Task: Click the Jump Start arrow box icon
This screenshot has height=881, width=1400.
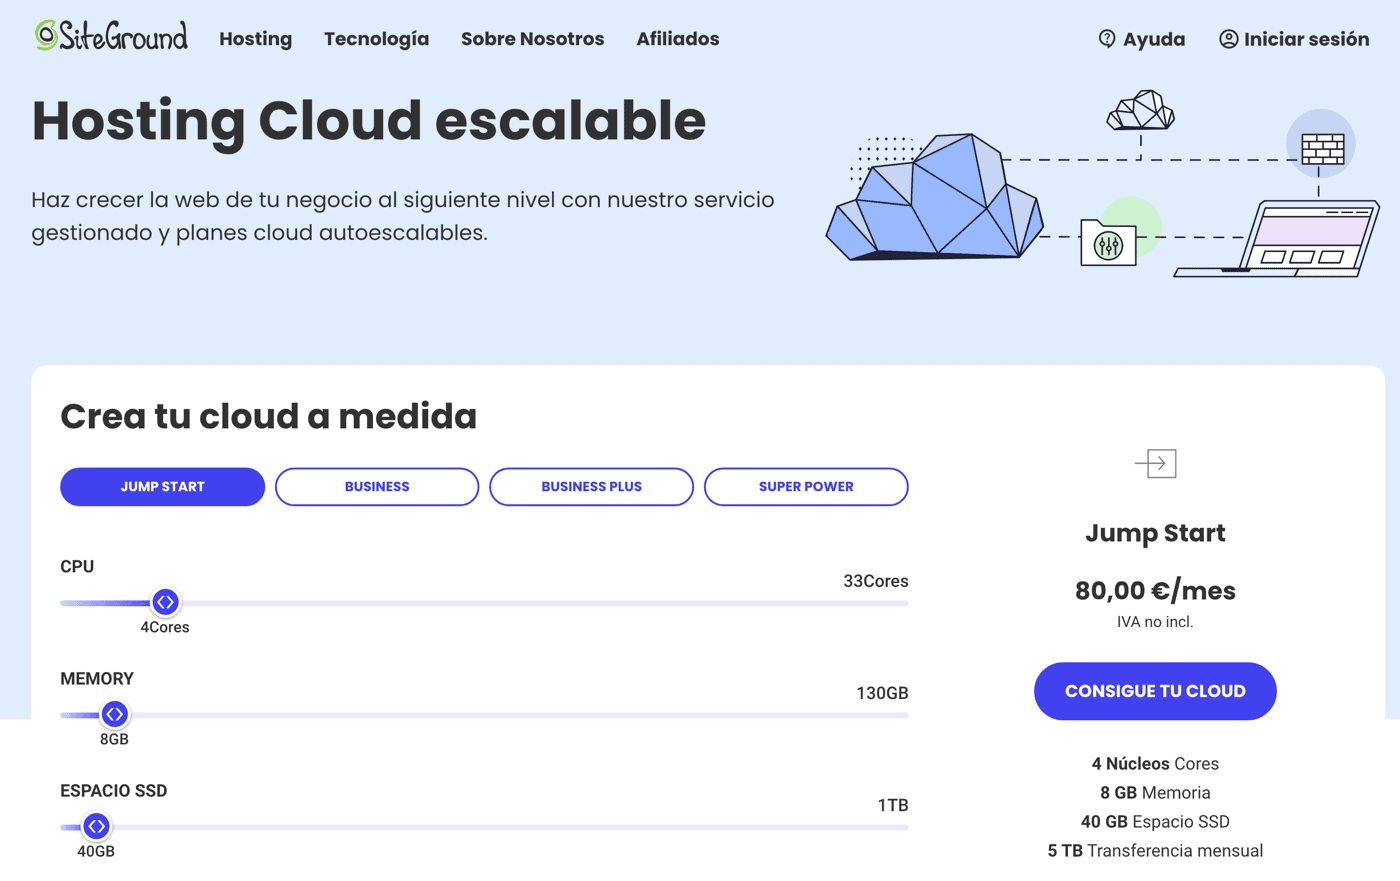Action: tap(1155, 463)
